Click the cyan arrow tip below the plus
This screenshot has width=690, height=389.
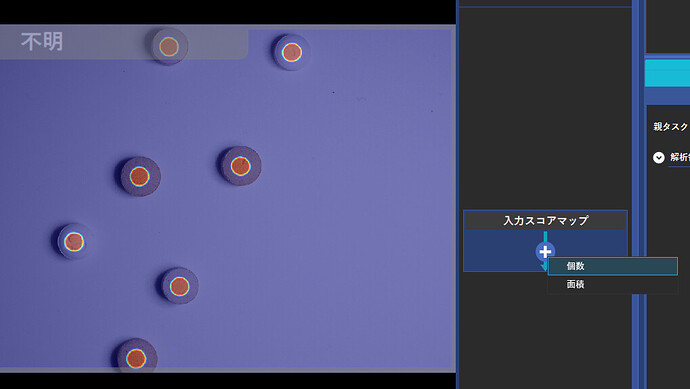(x=544, y=267)
